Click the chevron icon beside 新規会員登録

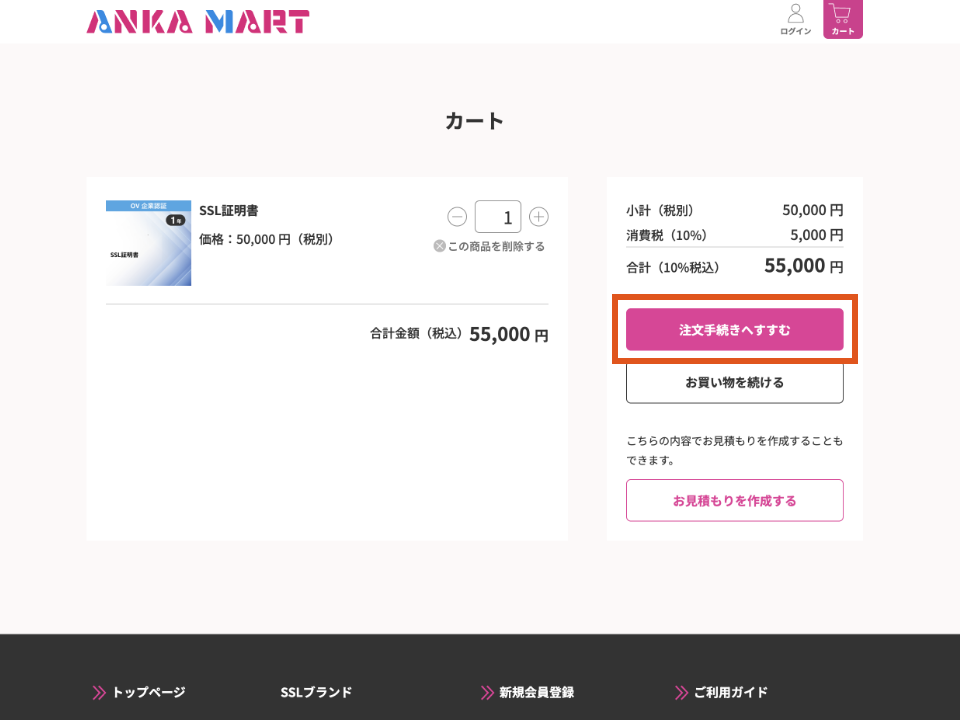click(487, 692)
